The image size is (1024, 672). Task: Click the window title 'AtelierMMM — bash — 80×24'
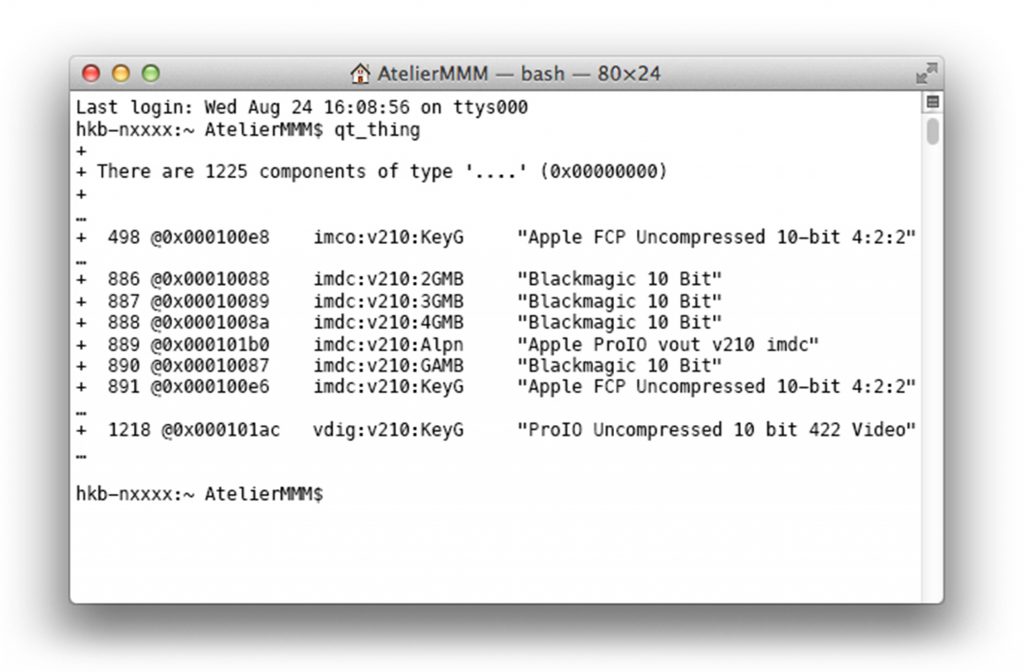tap(519, 73)
